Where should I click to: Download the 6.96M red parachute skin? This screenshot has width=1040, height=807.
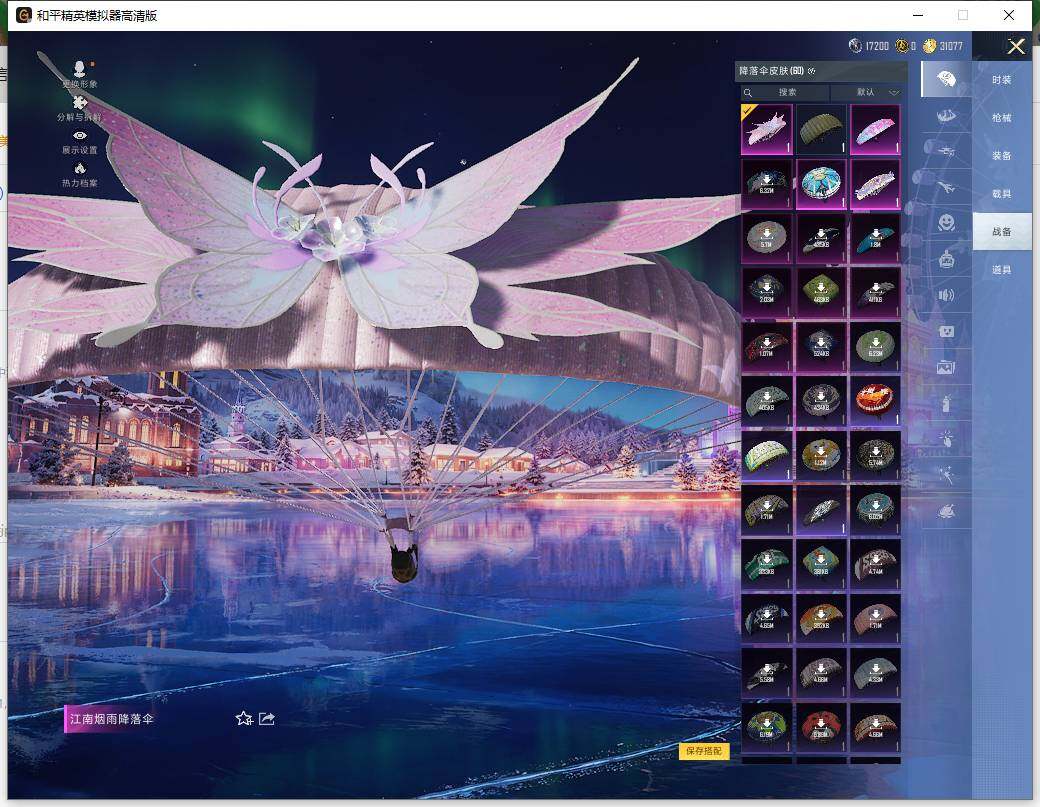(820, 727)
